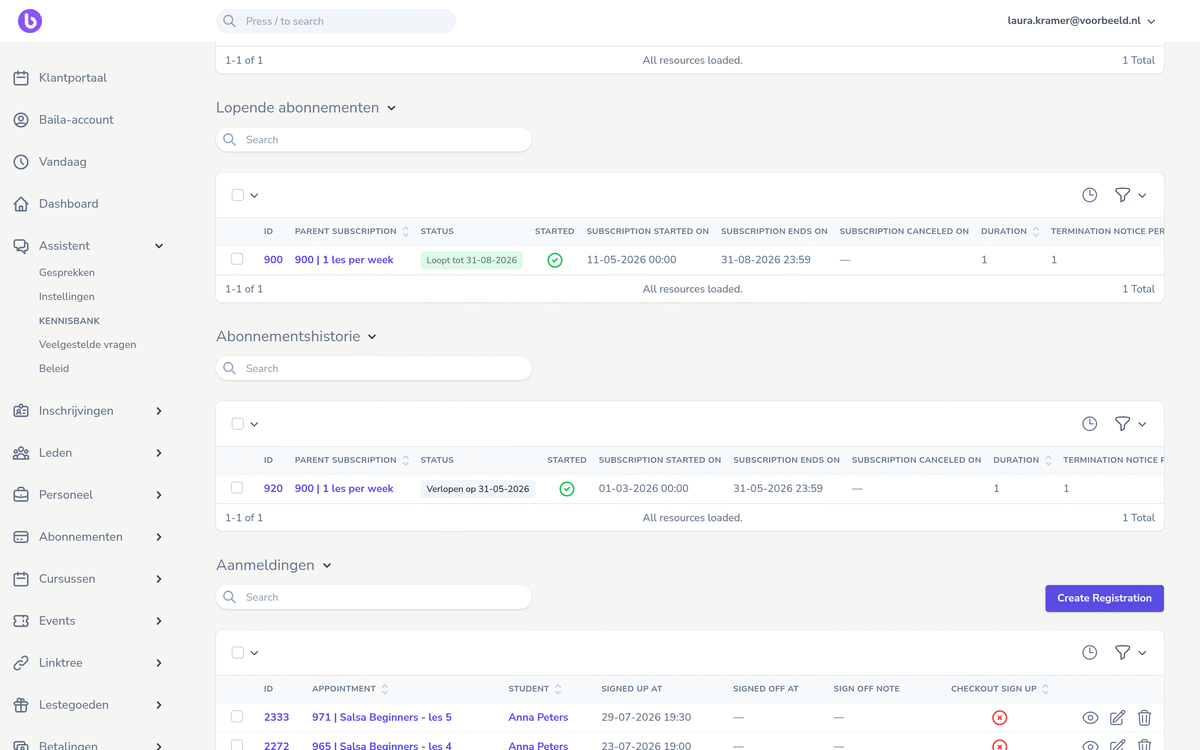Collapse the Abonnementshistorie section
The width and height of the screenshot is (1200, 750).
pyautogui.click(x=372, y=337)
